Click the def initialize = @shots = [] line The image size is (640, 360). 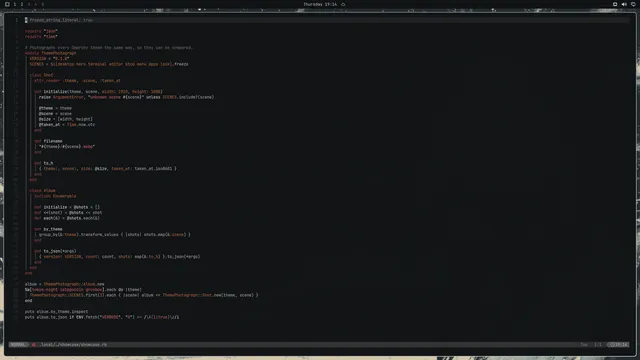[x=67, y=207]
